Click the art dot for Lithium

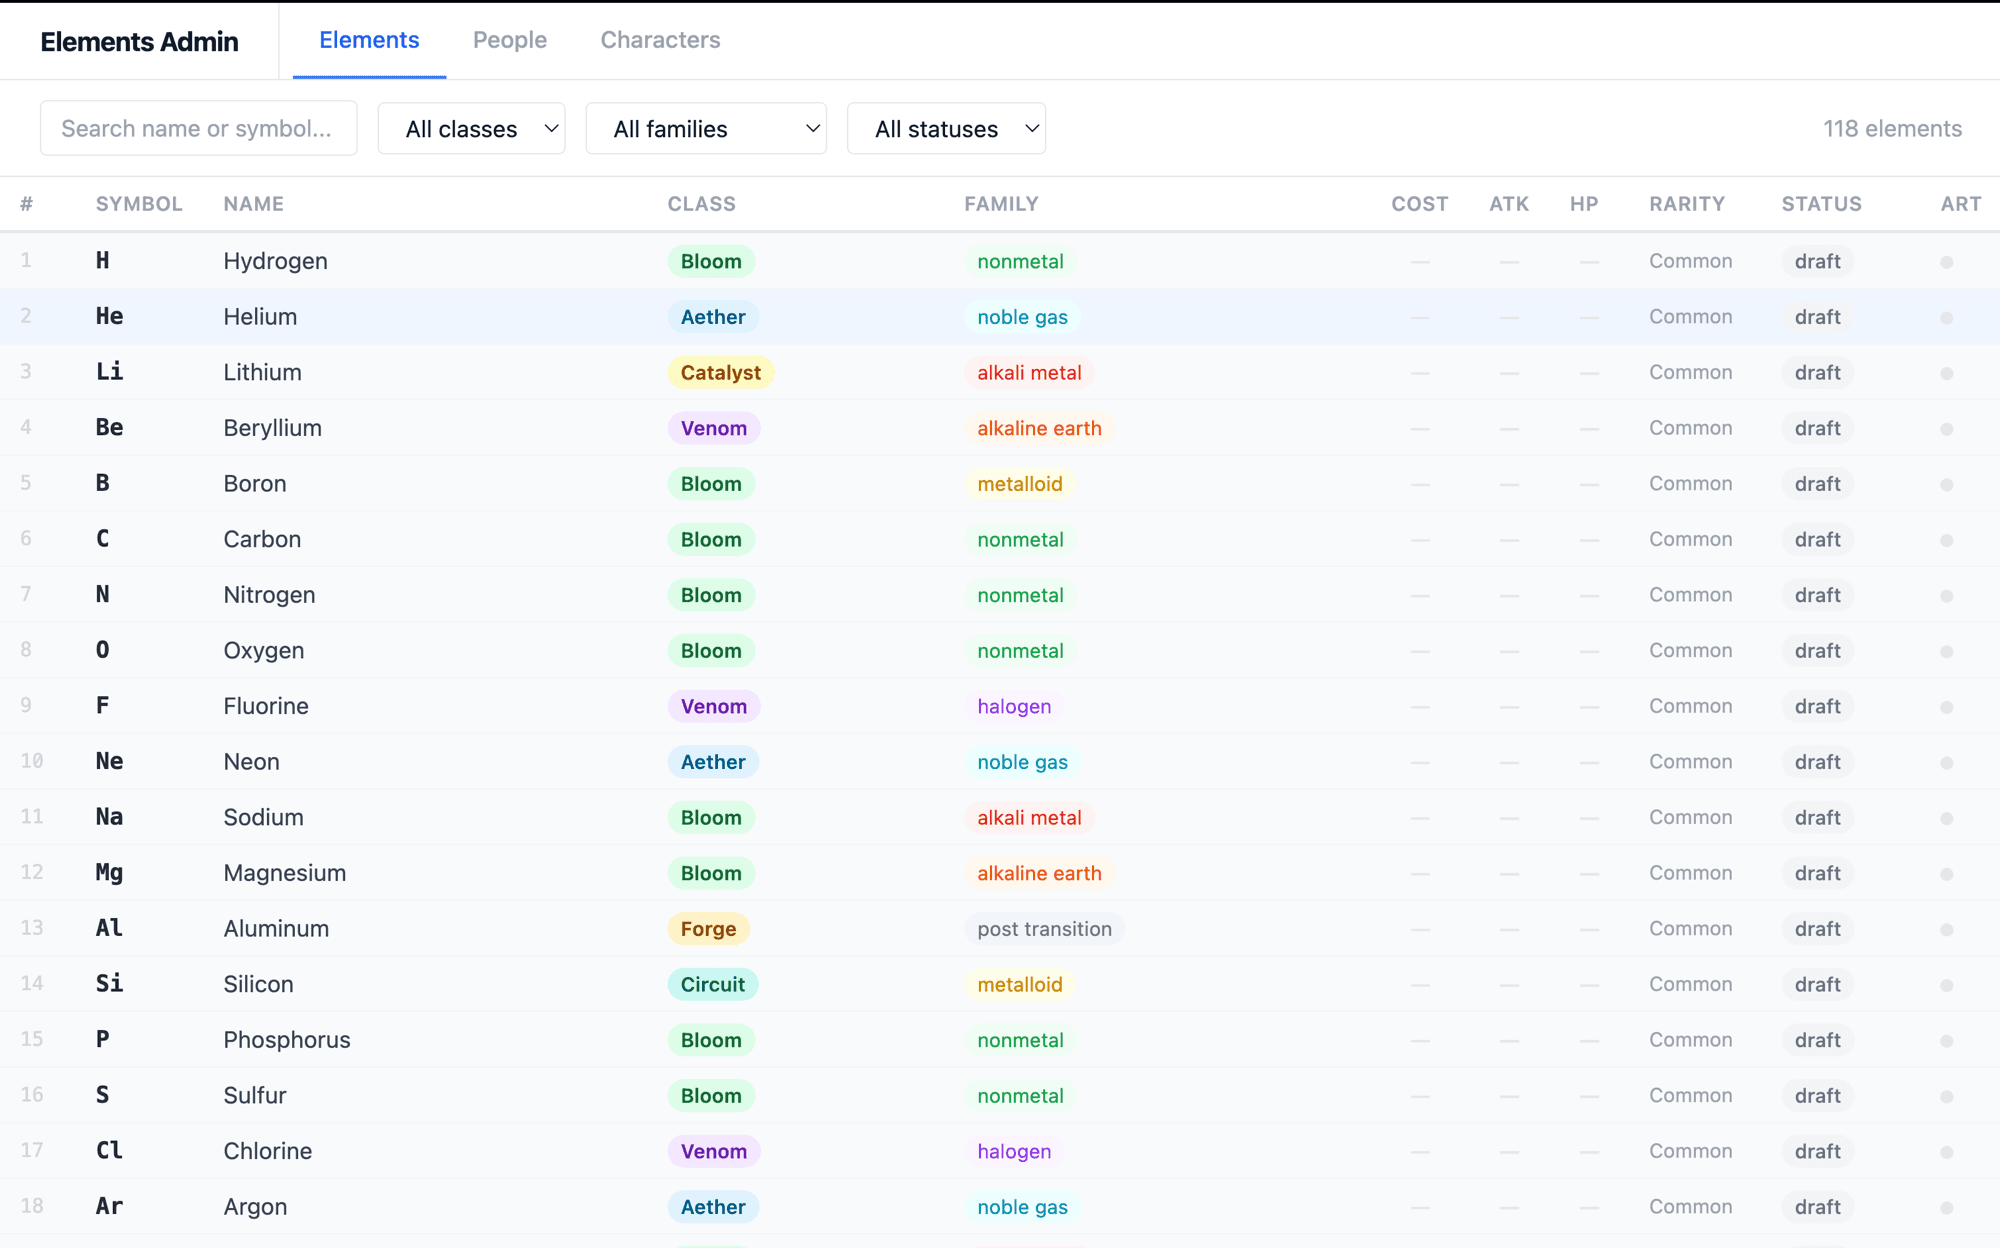[1947, 373]
